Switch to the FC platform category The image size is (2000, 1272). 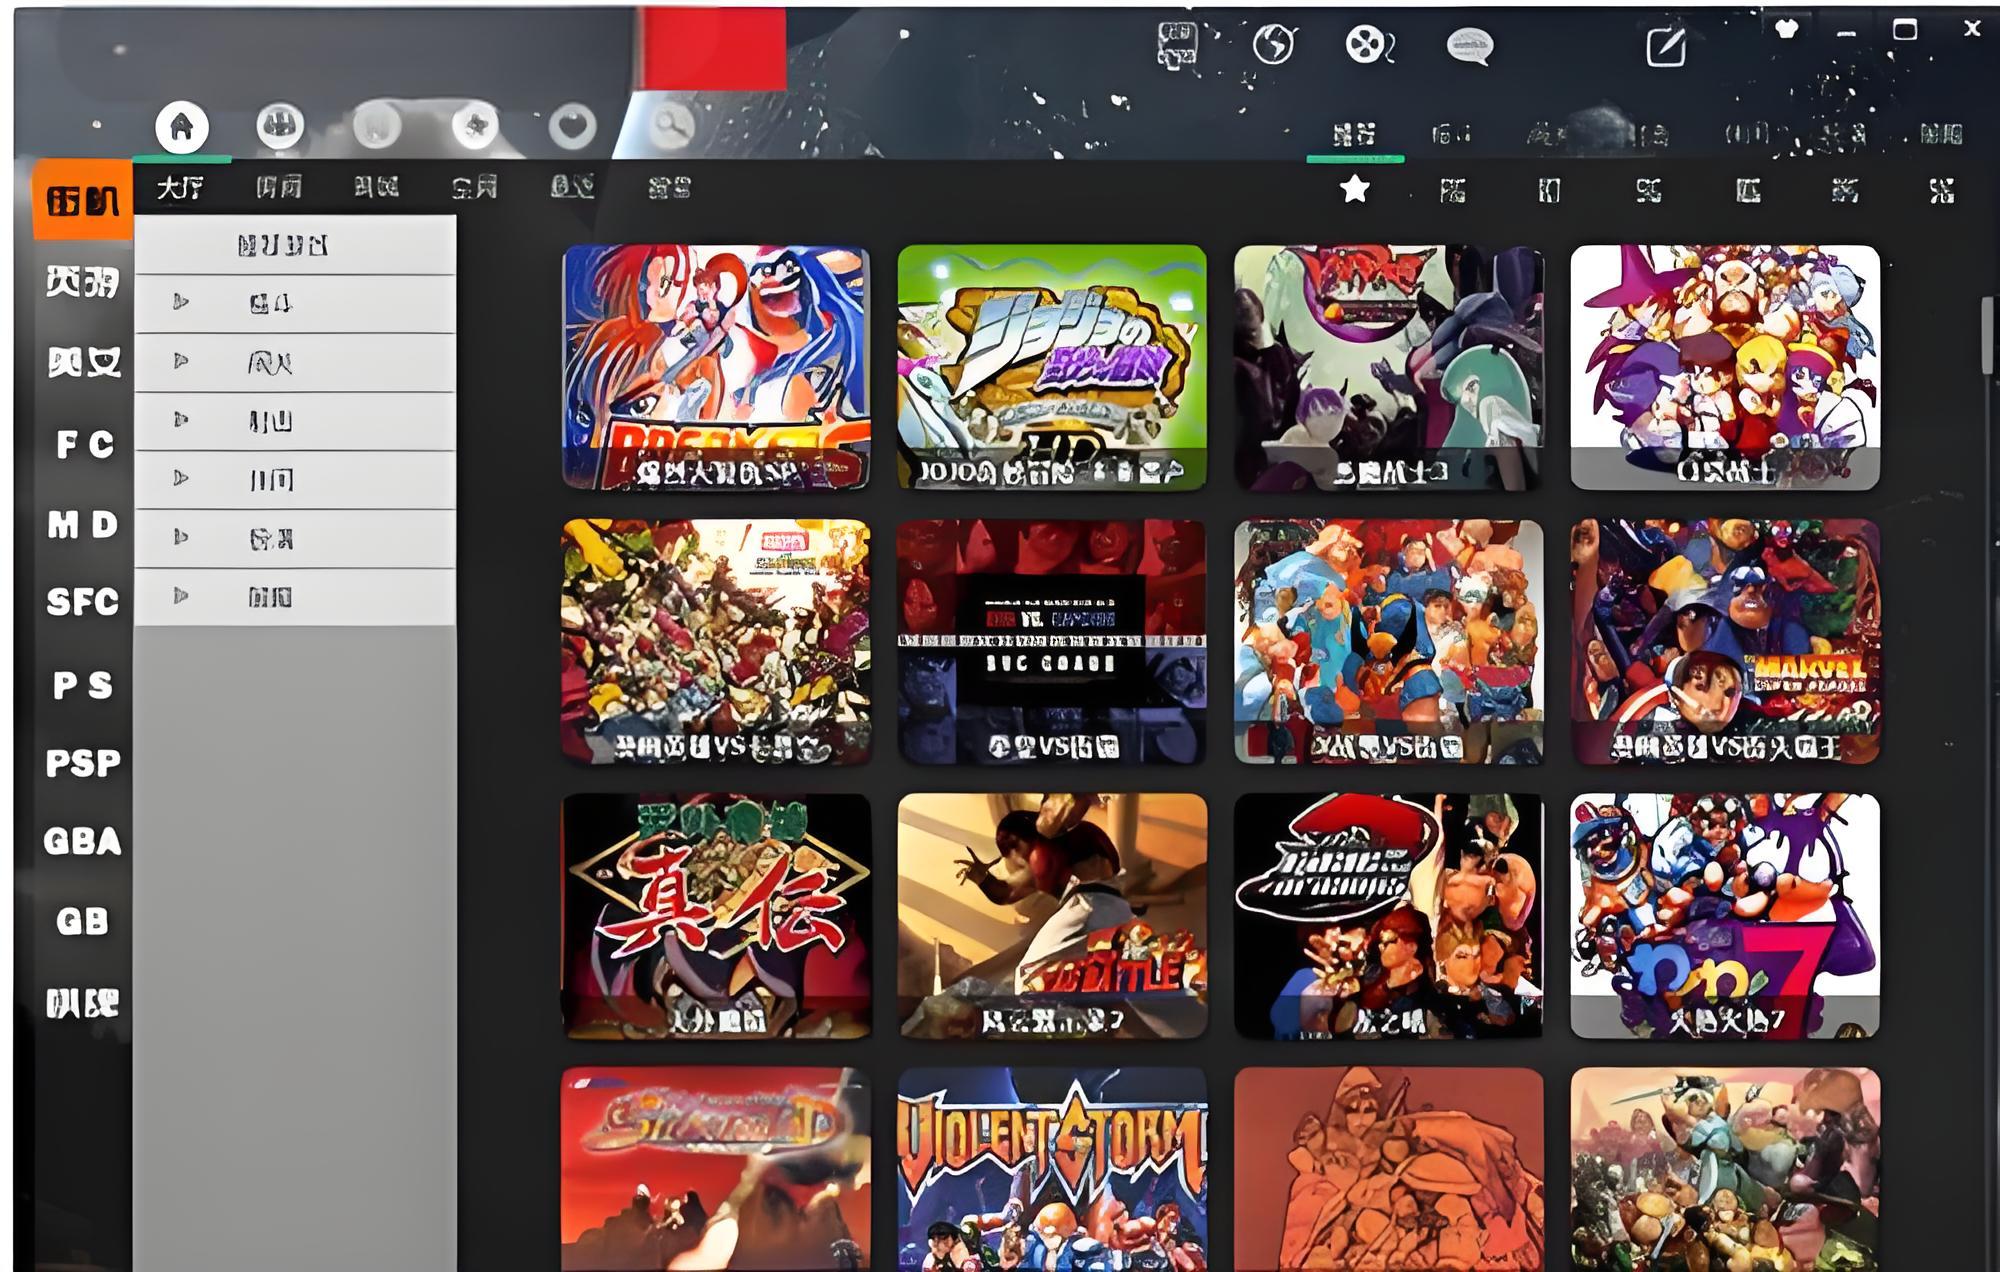(x=84, y=444)
